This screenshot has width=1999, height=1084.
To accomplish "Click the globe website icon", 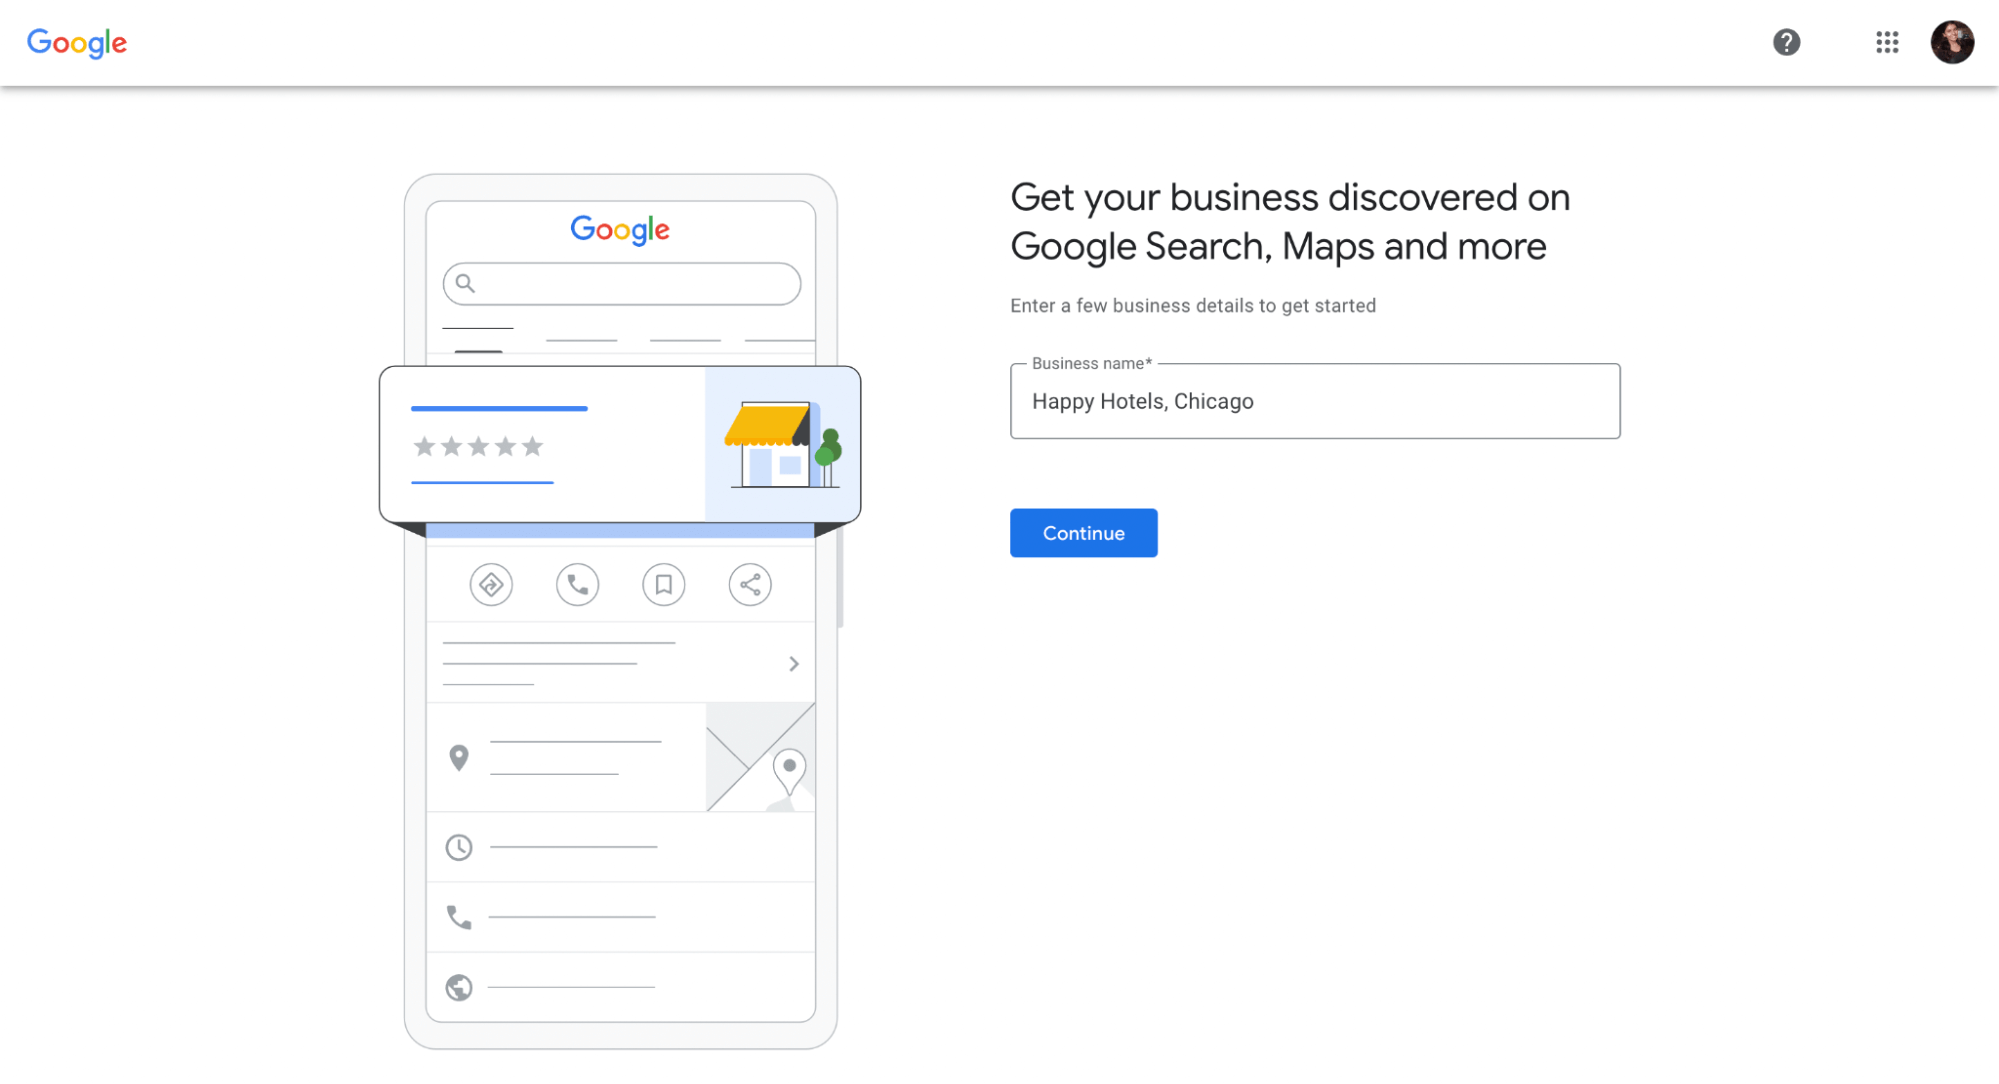I will click(x=459, y=988).
